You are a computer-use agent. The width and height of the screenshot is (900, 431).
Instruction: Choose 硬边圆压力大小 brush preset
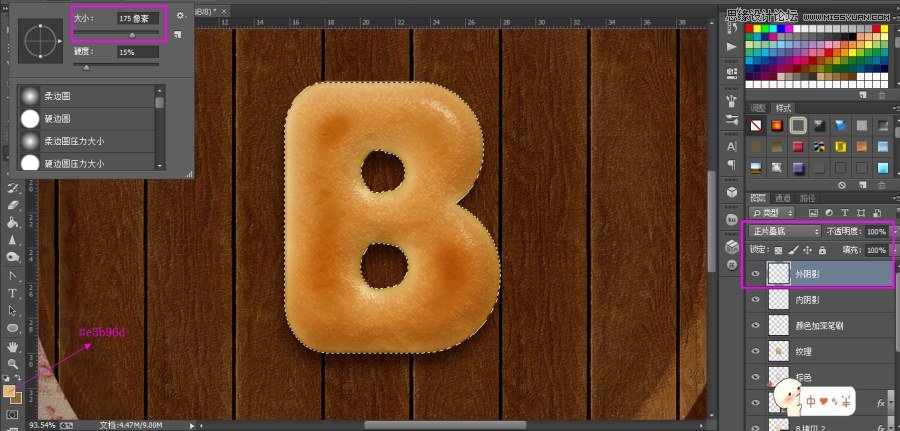coord(86,162)
